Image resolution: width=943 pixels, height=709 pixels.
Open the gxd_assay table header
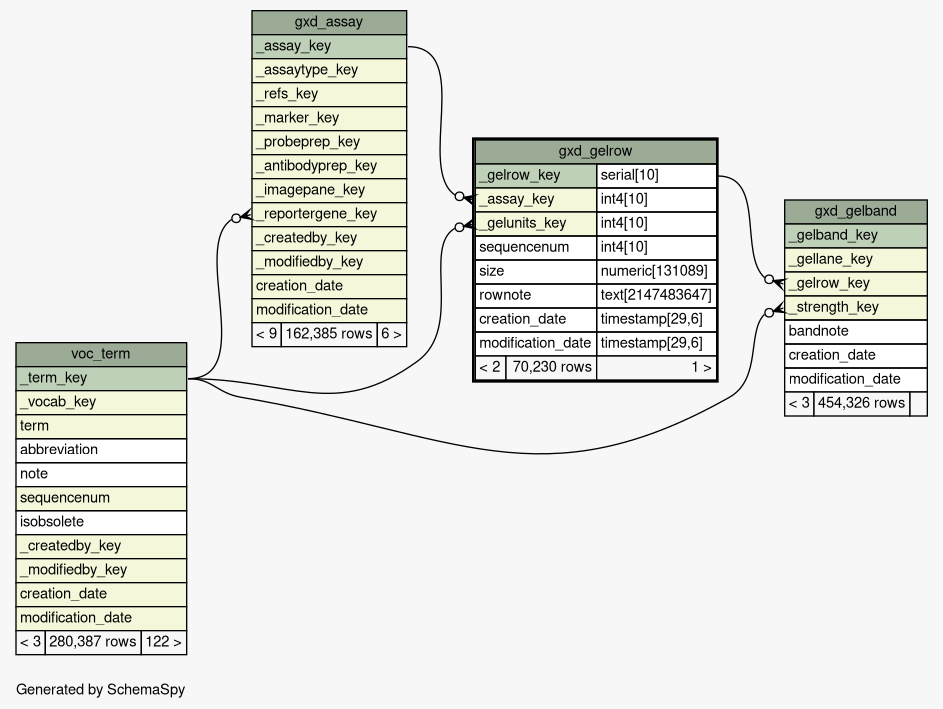(328, 22)
